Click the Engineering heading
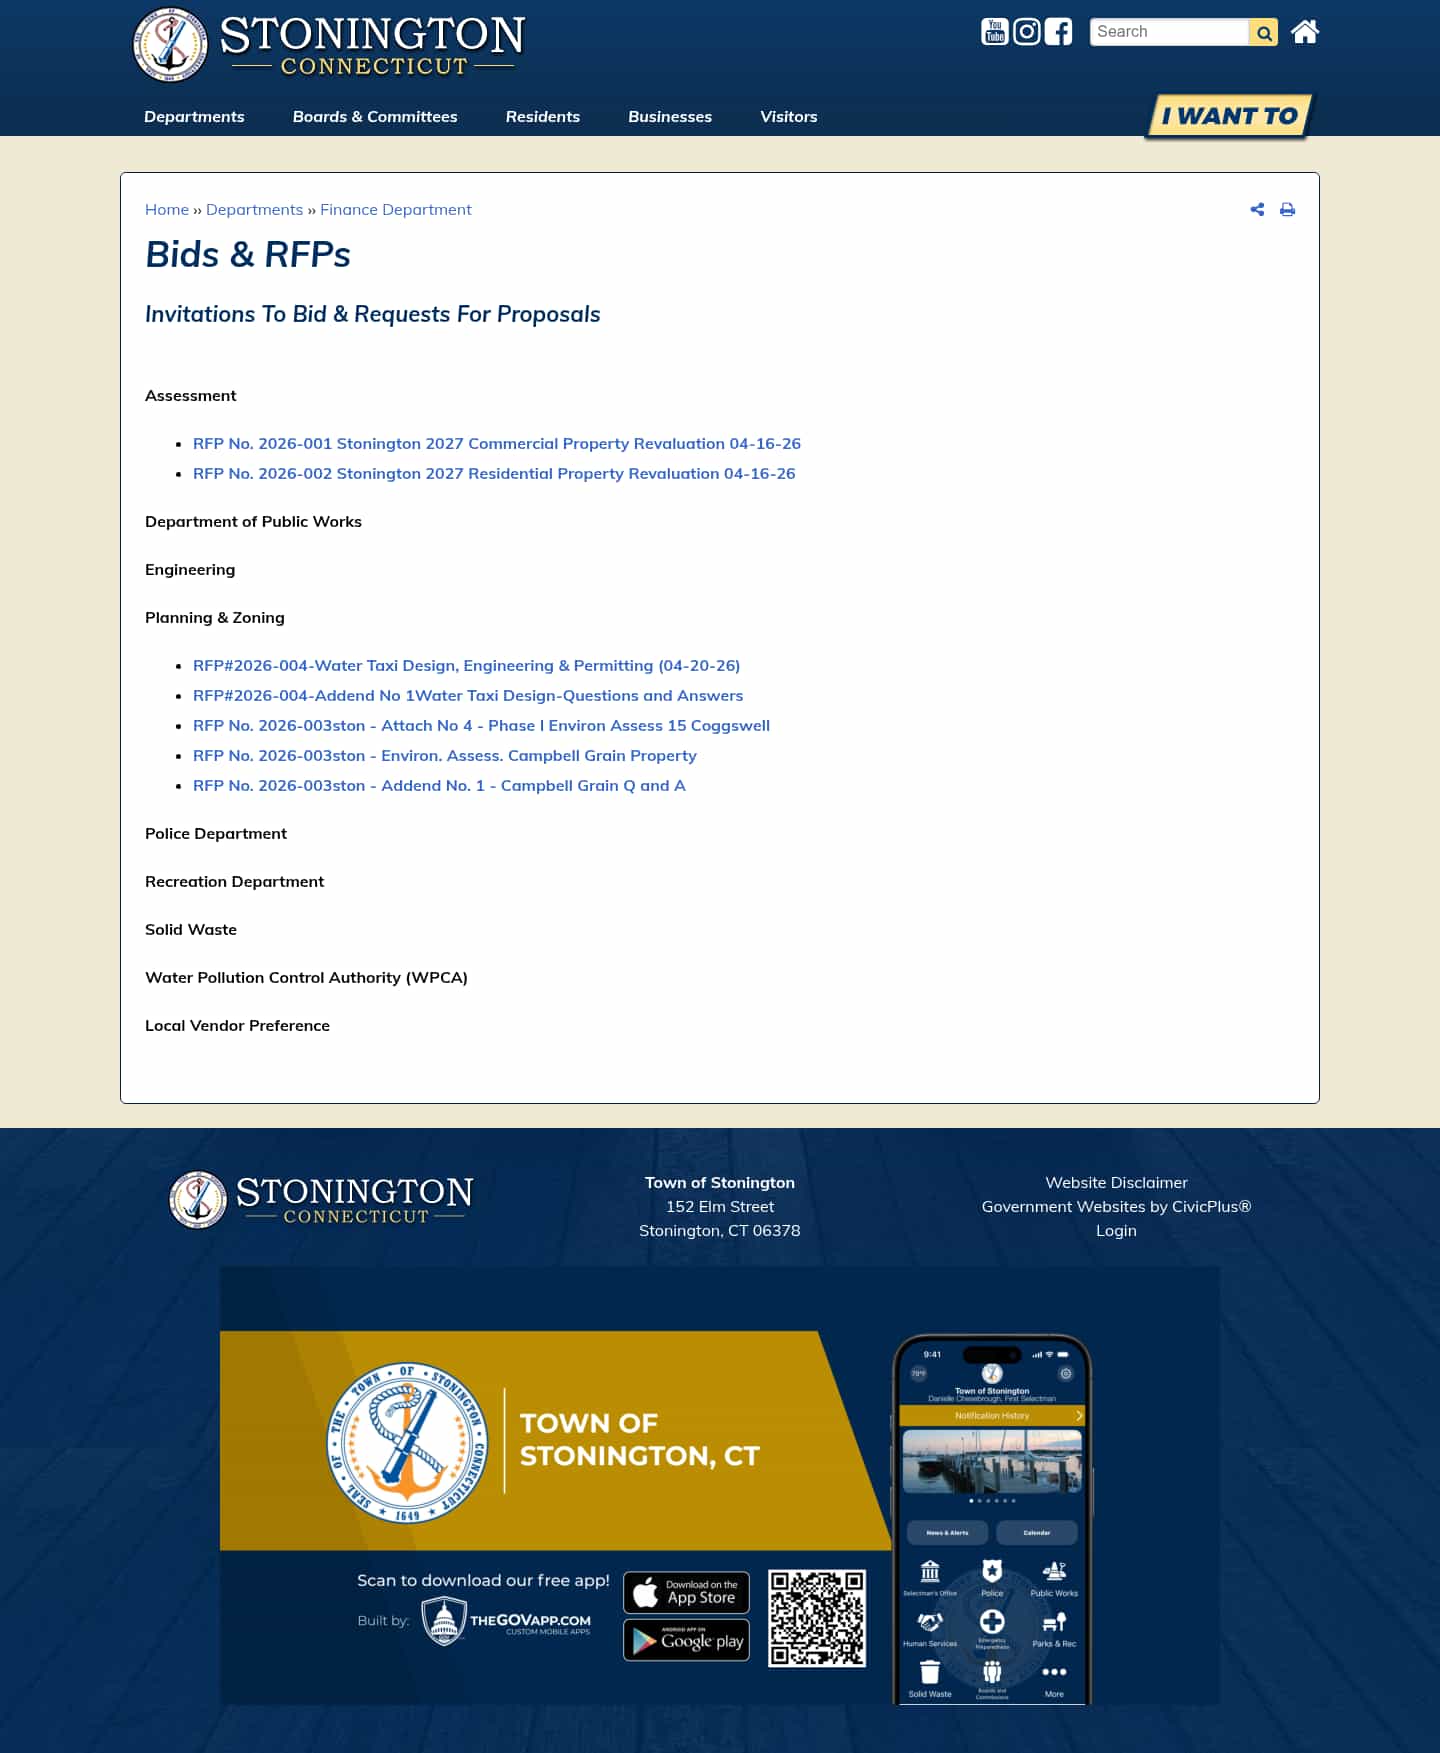The image size is (1440, 1753). pyautogui.click(x=190, y=569)
